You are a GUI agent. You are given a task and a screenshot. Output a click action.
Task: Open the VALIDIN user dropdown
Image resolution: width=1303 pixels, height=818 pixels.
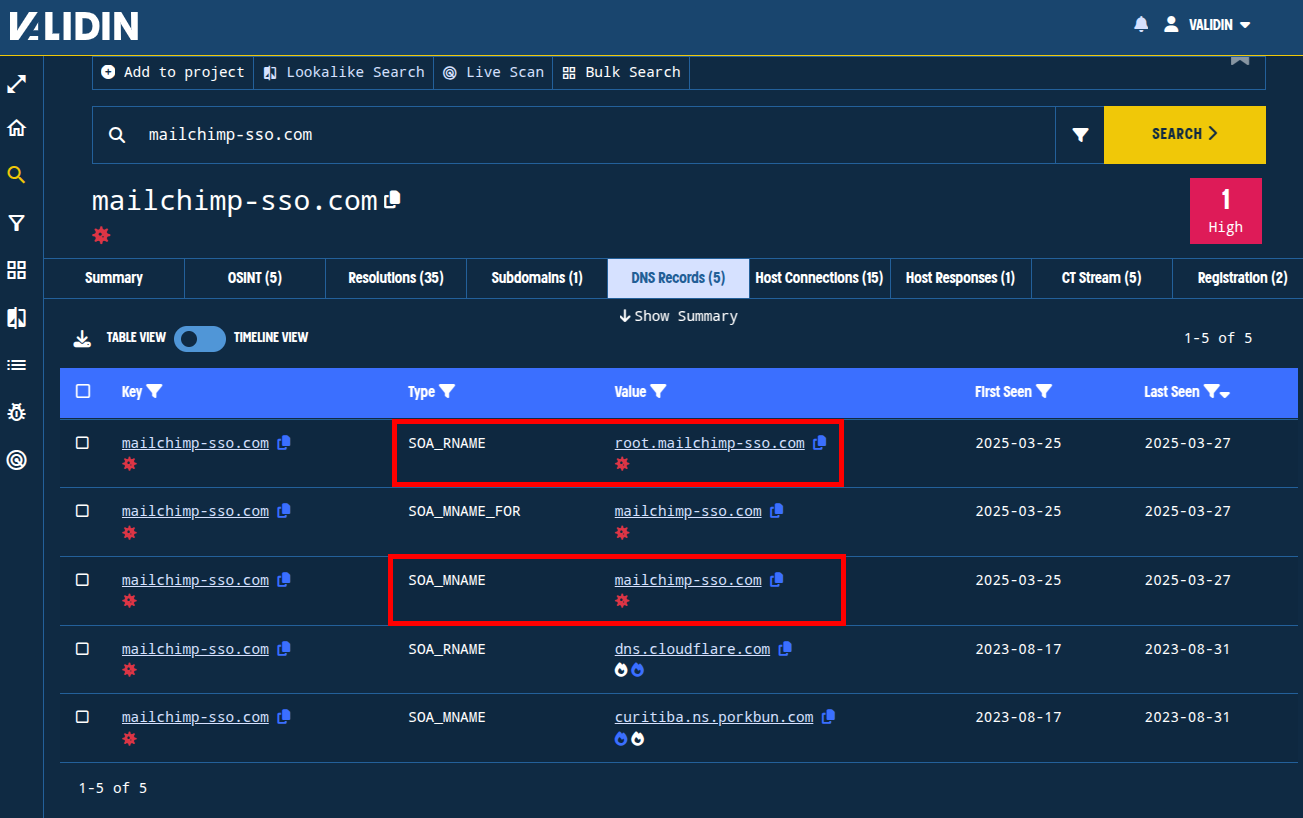pyautogui.click(x=1219, y=25)
